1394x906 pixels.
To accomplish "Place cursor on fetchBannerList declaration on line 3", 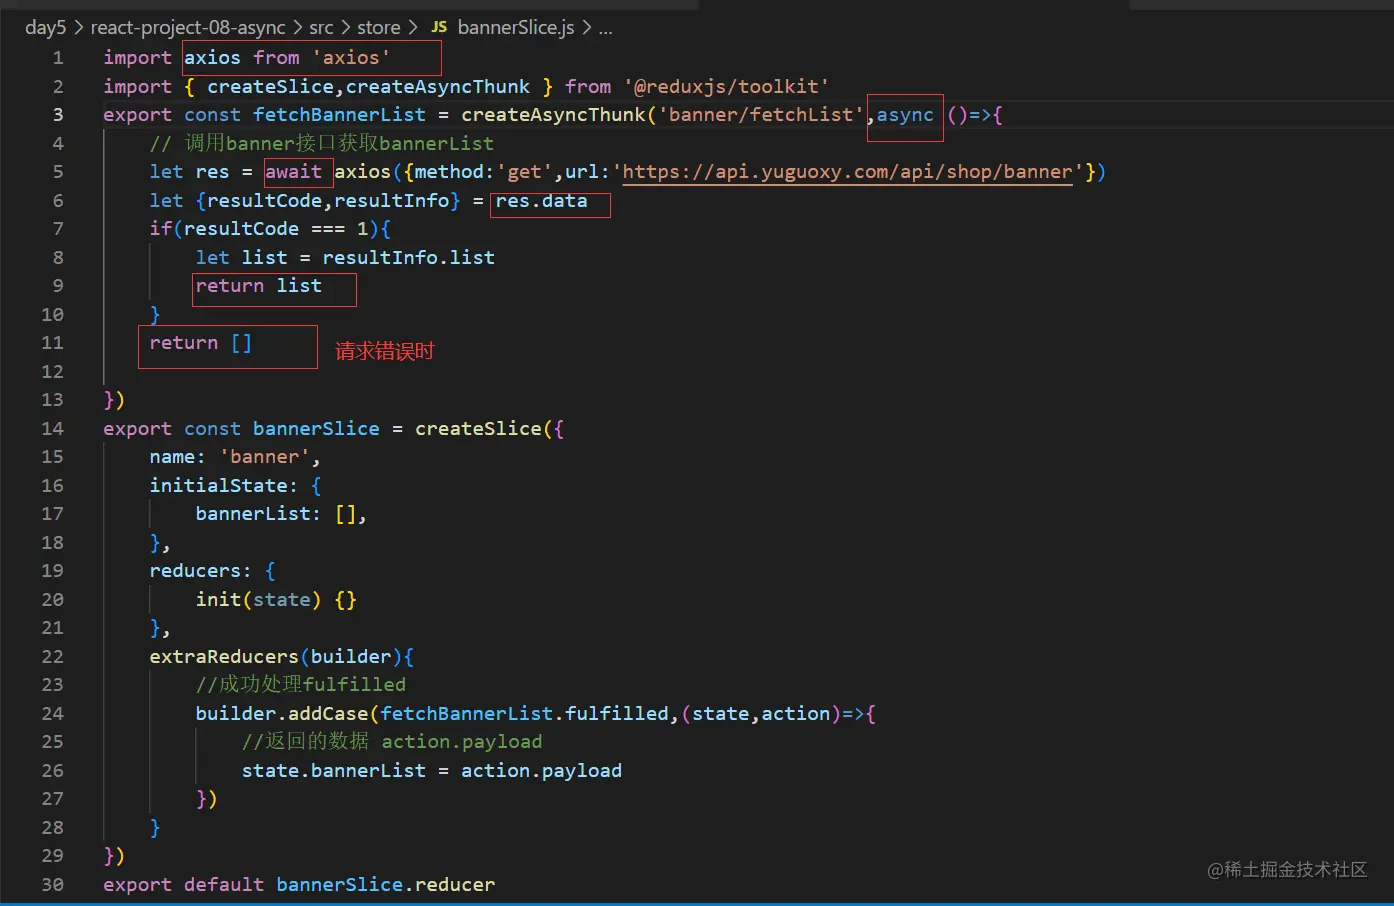I will 339,115.
